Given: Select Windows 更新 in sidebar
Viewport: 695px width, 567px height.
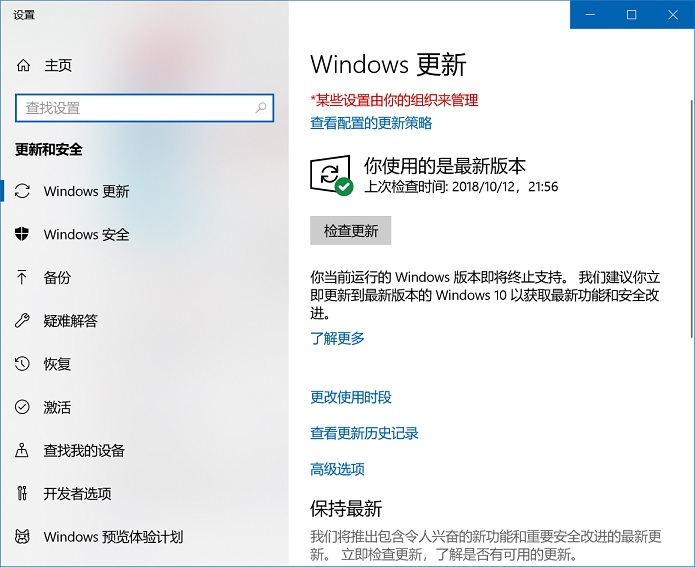Looking at the screenshot, I should [144, 191].
